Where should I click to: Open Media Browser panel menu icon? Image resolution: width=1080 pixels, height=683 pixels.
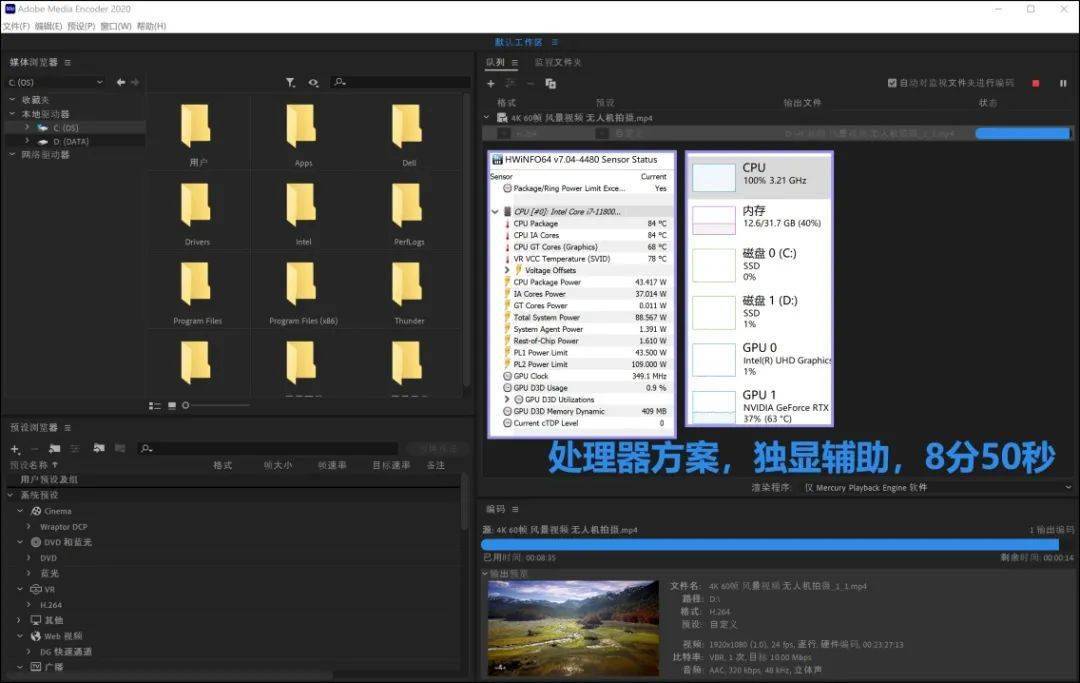(x=68, y=63)
